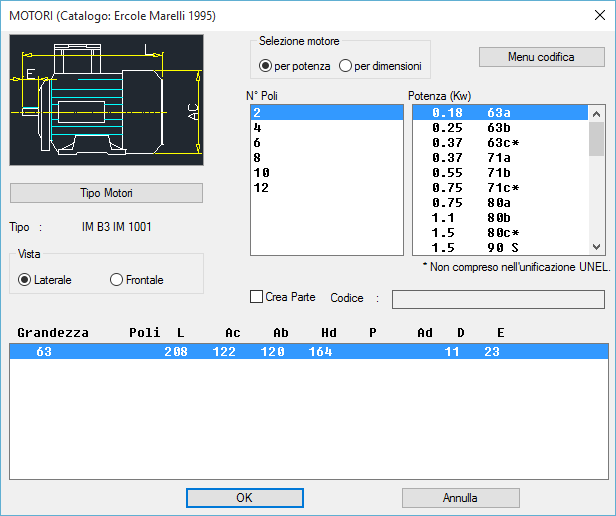Select 6 in N° Poli list
616x516 pixels.
[x=327, y=143]
